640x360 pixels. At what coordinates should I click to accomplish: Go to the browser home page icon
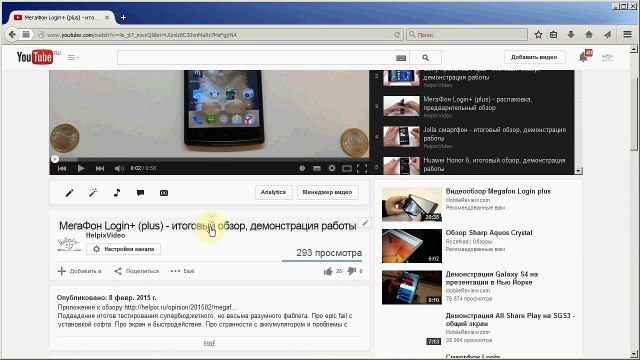pos(589,35)
